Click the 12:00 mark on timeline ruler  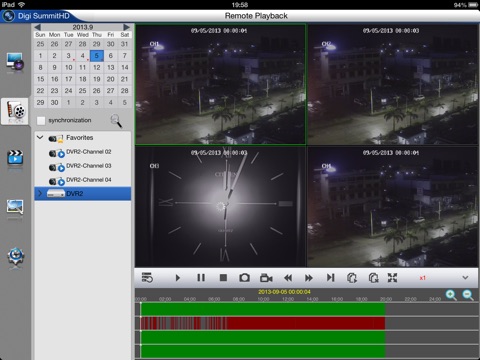pyautogui.click(x=288, y=299)
